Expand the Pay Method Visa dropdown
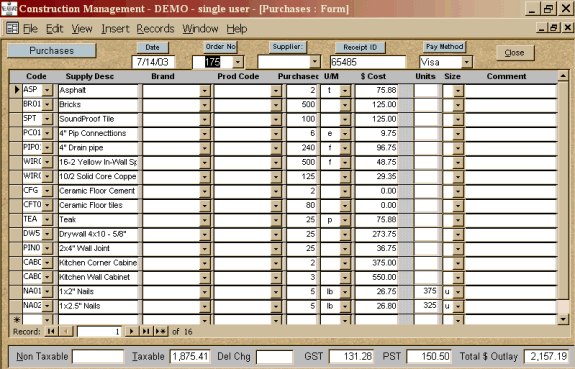The height and width of the screenshot is (369, 575). coord(466,62)
